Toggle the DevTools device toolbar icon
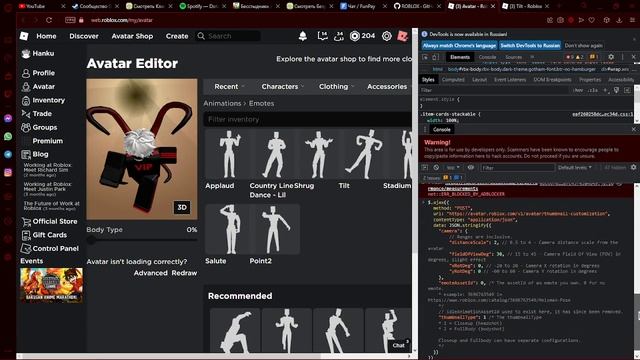 point(435,57)
